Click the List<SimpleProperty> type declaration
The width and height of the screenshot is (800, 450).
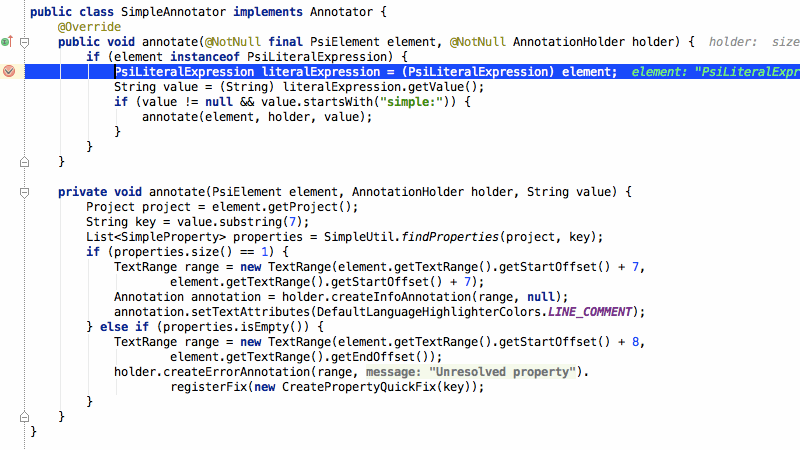coord(156,237)
